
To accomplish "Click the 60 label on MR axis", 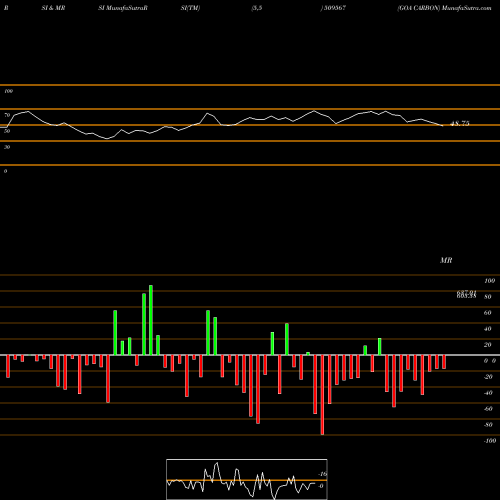I will pos(488,313).
